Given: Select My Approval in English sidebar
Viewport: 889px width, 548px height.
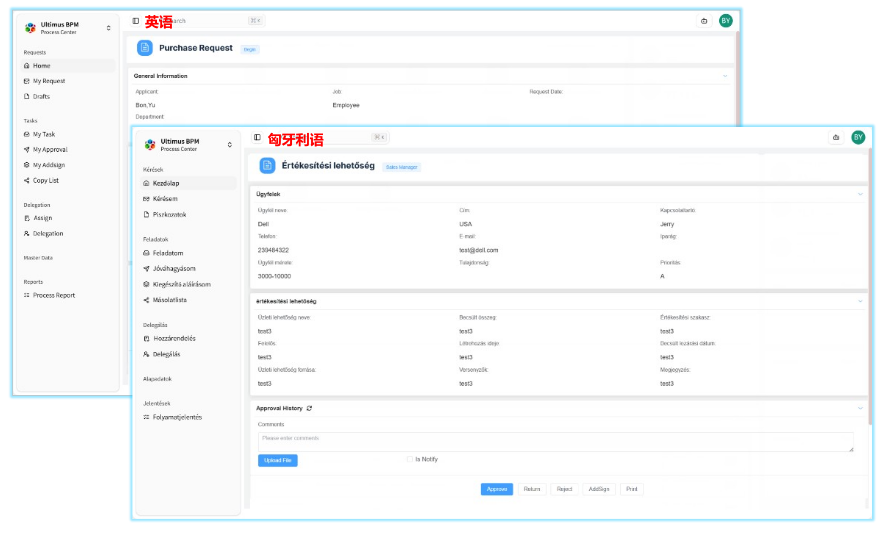Looking at the screenshot, I should (50, 149).
